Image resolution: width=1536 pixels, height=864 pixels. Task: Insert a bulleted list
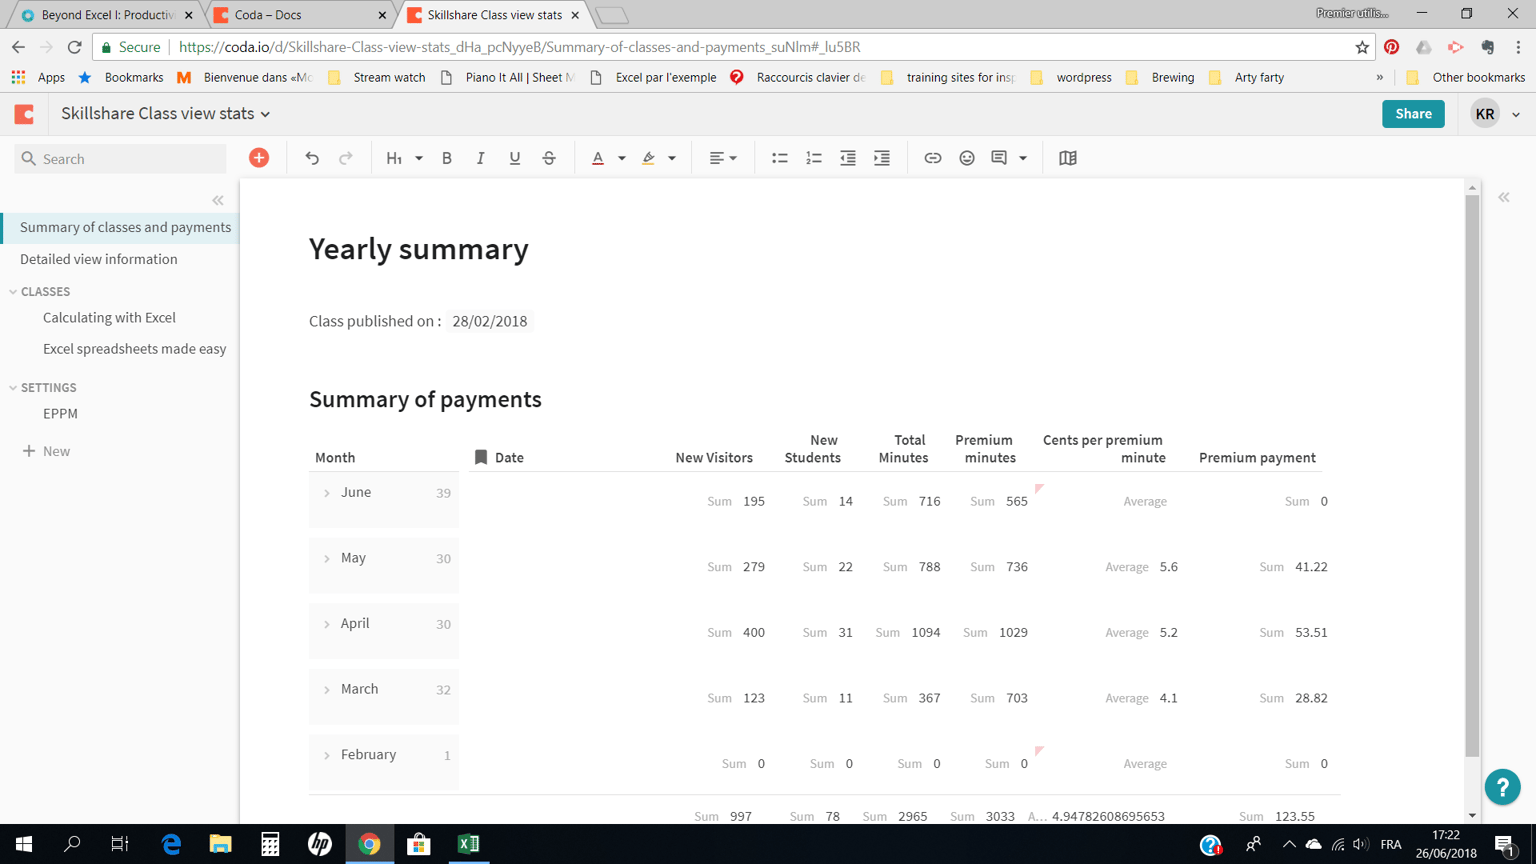point(780,158)
